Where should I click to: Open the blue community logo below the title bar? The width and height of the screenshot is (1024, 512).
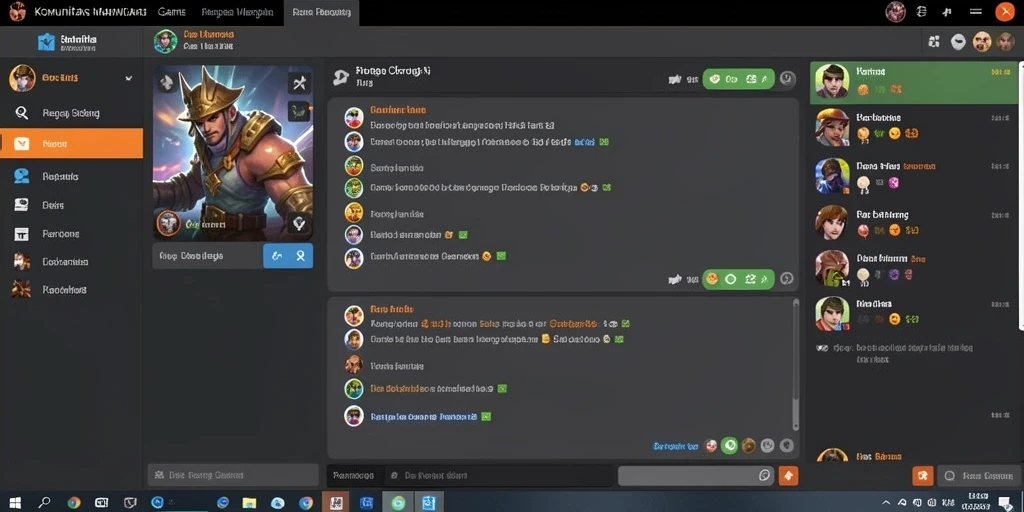[47, 42]
